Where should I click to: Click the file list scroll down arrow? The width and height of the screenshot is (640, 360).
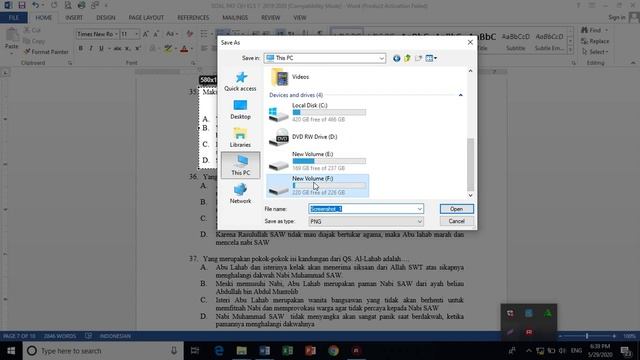coord(470,195)
